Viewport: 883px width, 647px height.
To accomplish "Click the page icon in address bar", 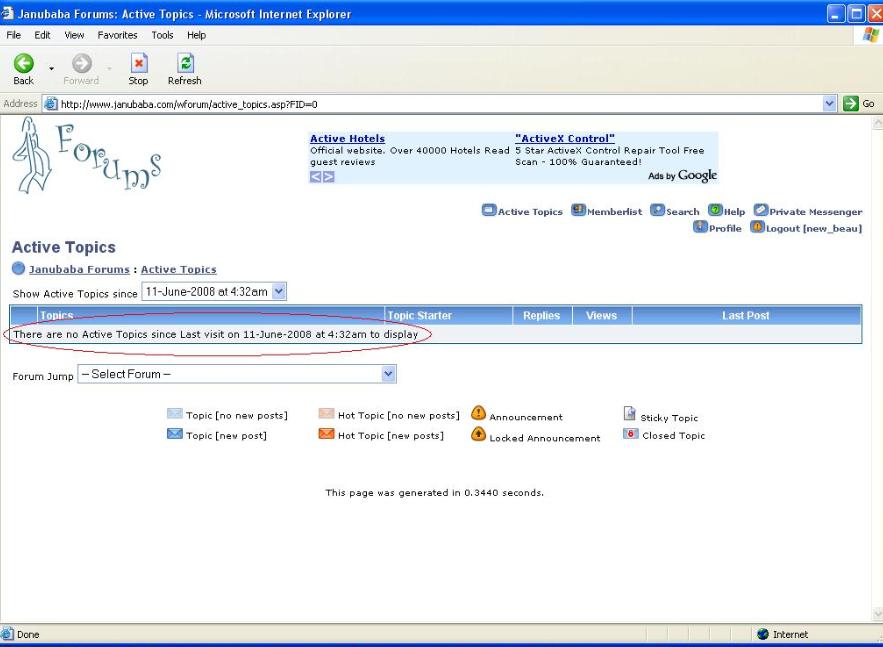I will tap(51, 104).
